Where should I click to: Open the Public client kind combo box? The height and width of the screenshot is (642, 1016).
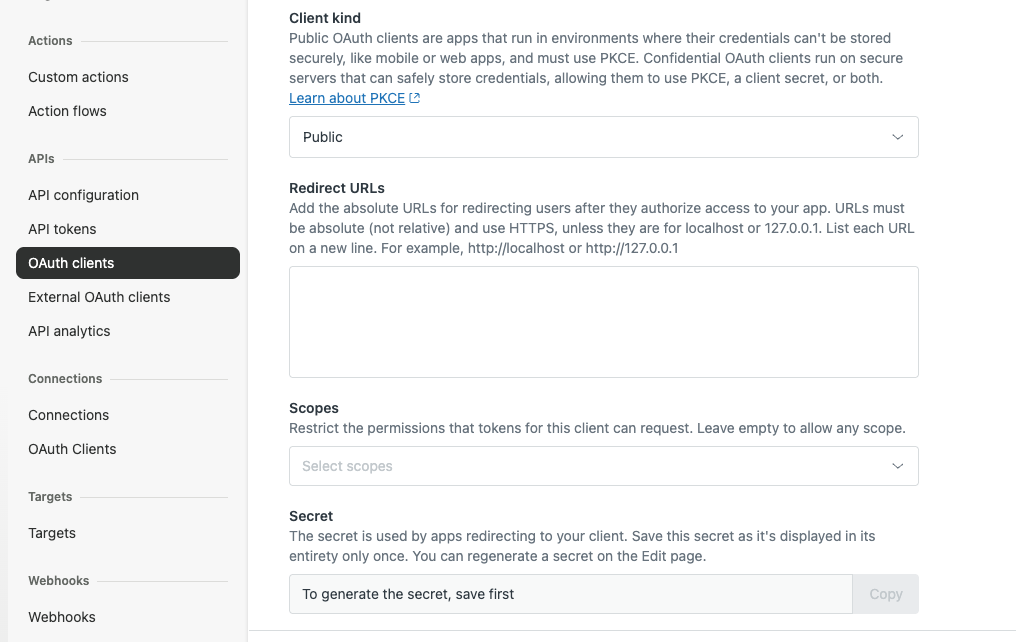(x=603, y=137)
